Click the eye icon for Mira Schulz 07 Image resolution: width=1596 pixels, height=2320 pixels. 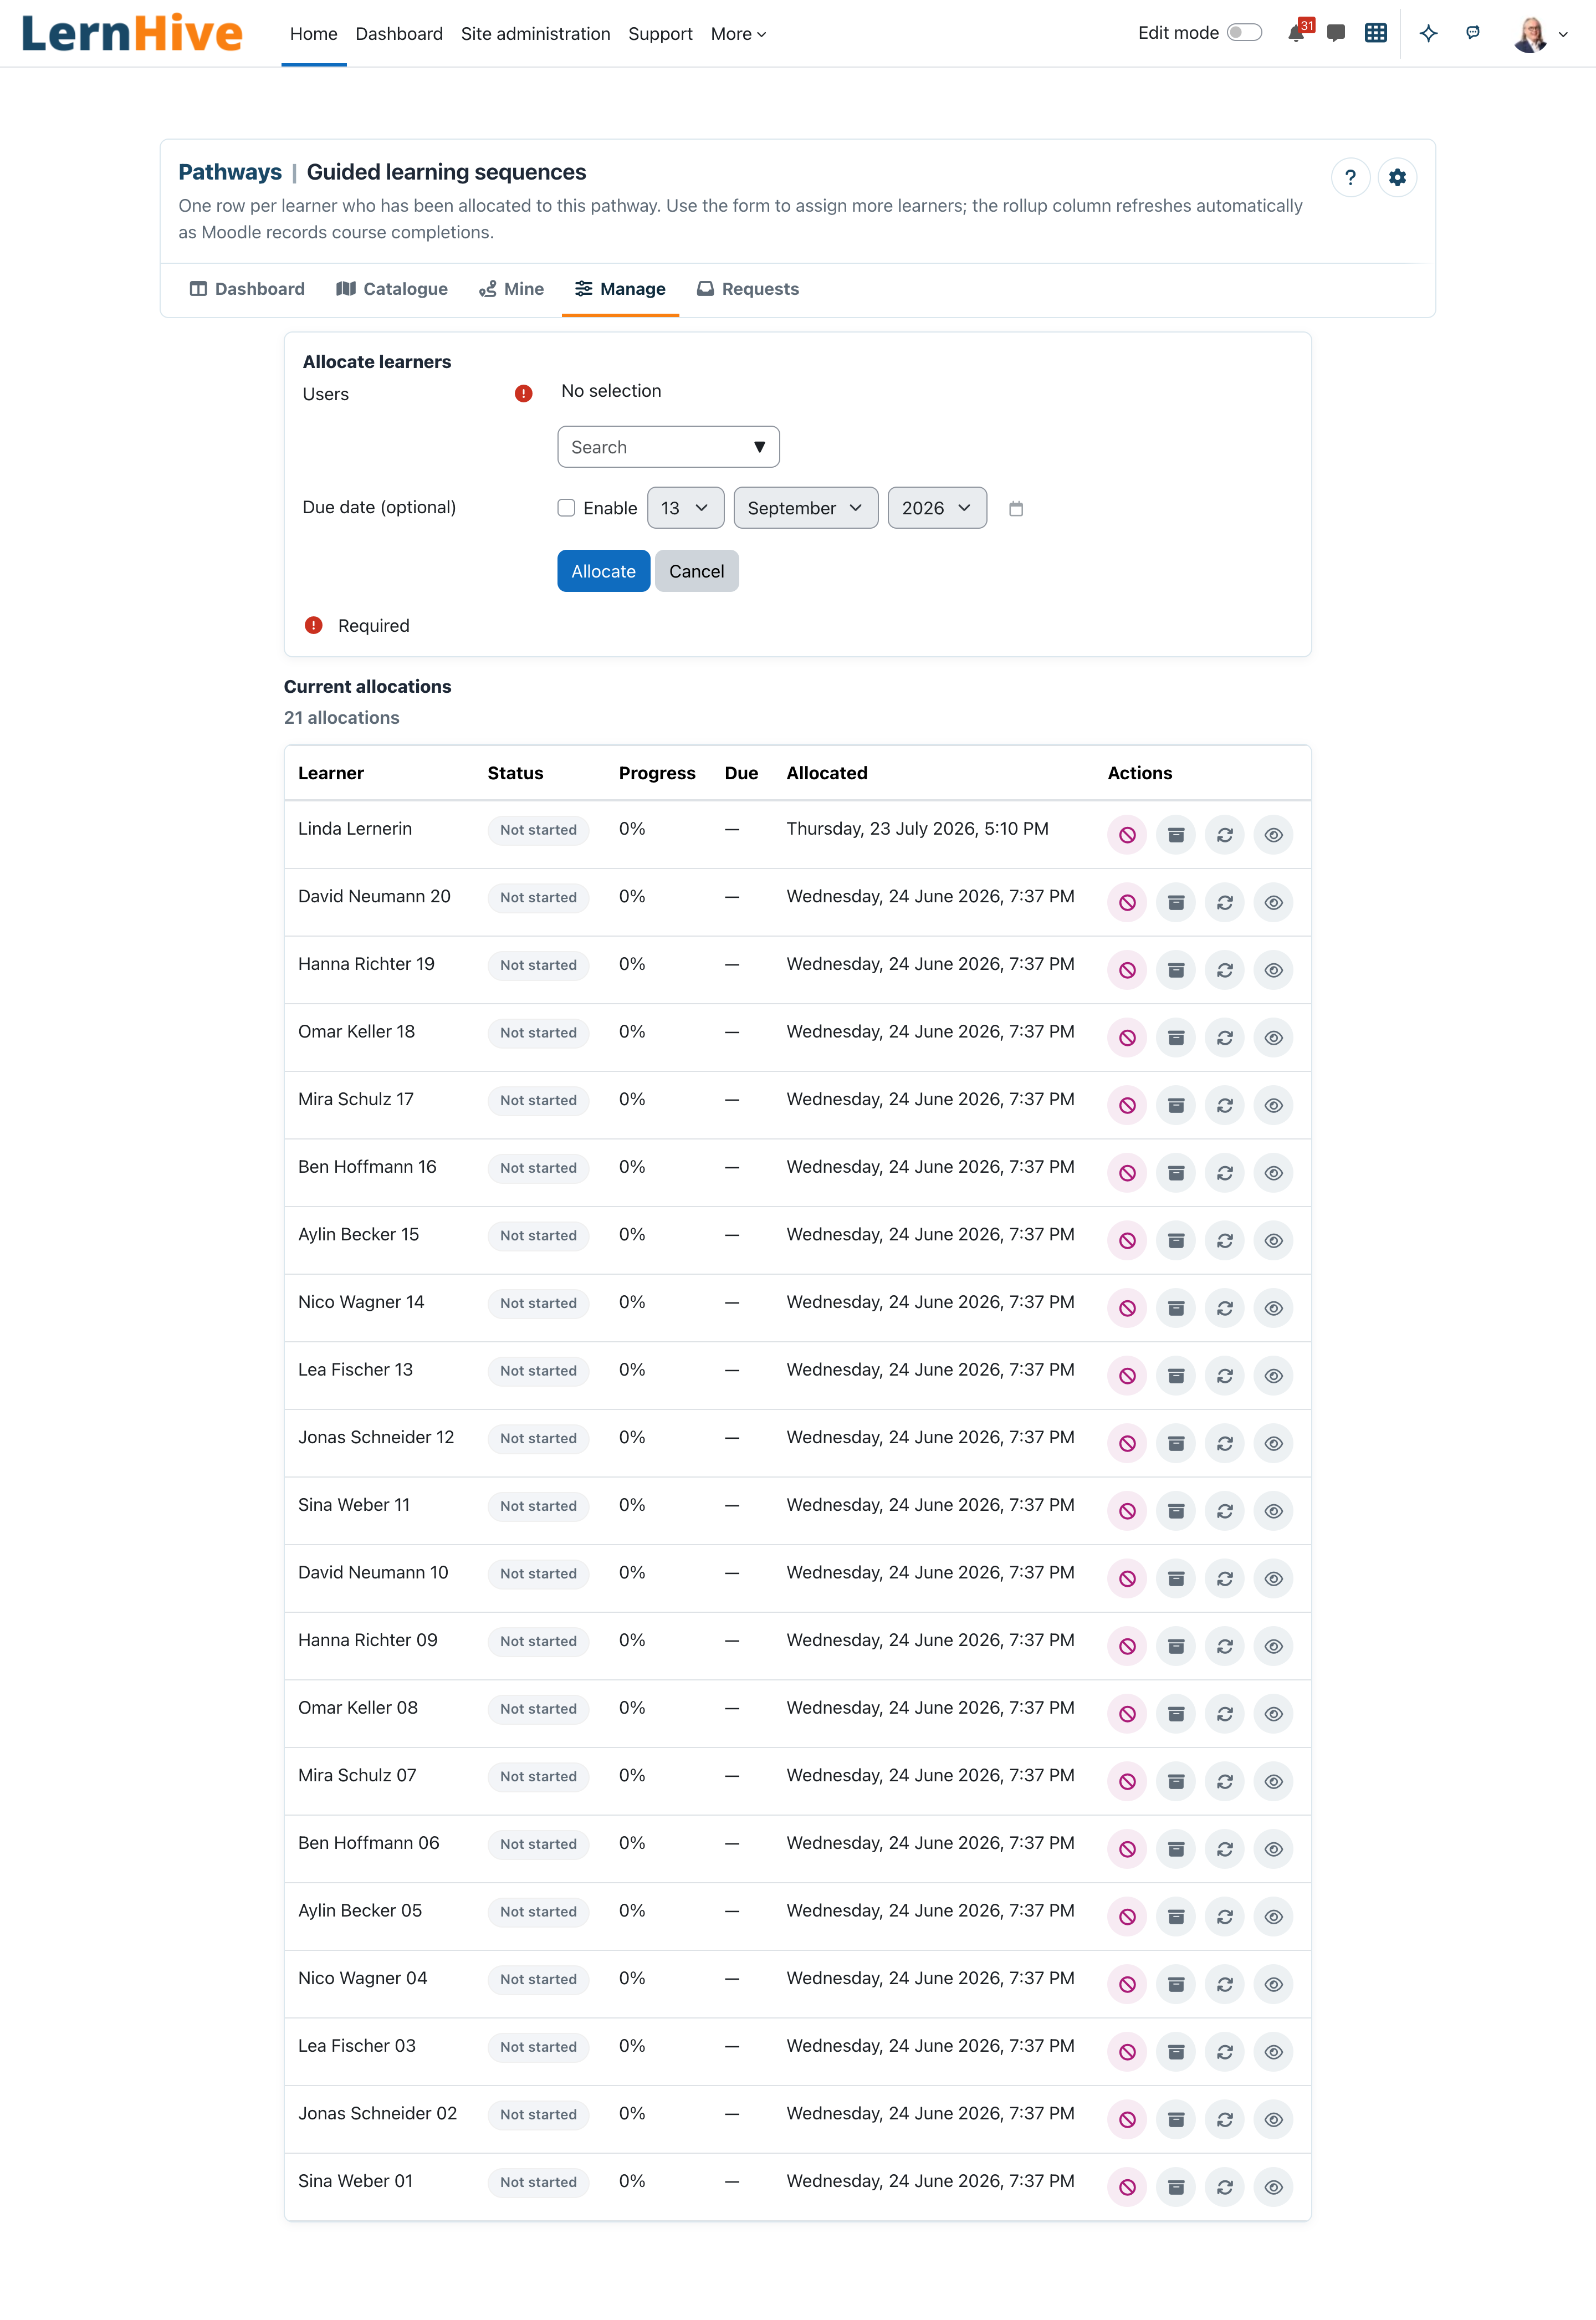[x=1273, y=1781]
